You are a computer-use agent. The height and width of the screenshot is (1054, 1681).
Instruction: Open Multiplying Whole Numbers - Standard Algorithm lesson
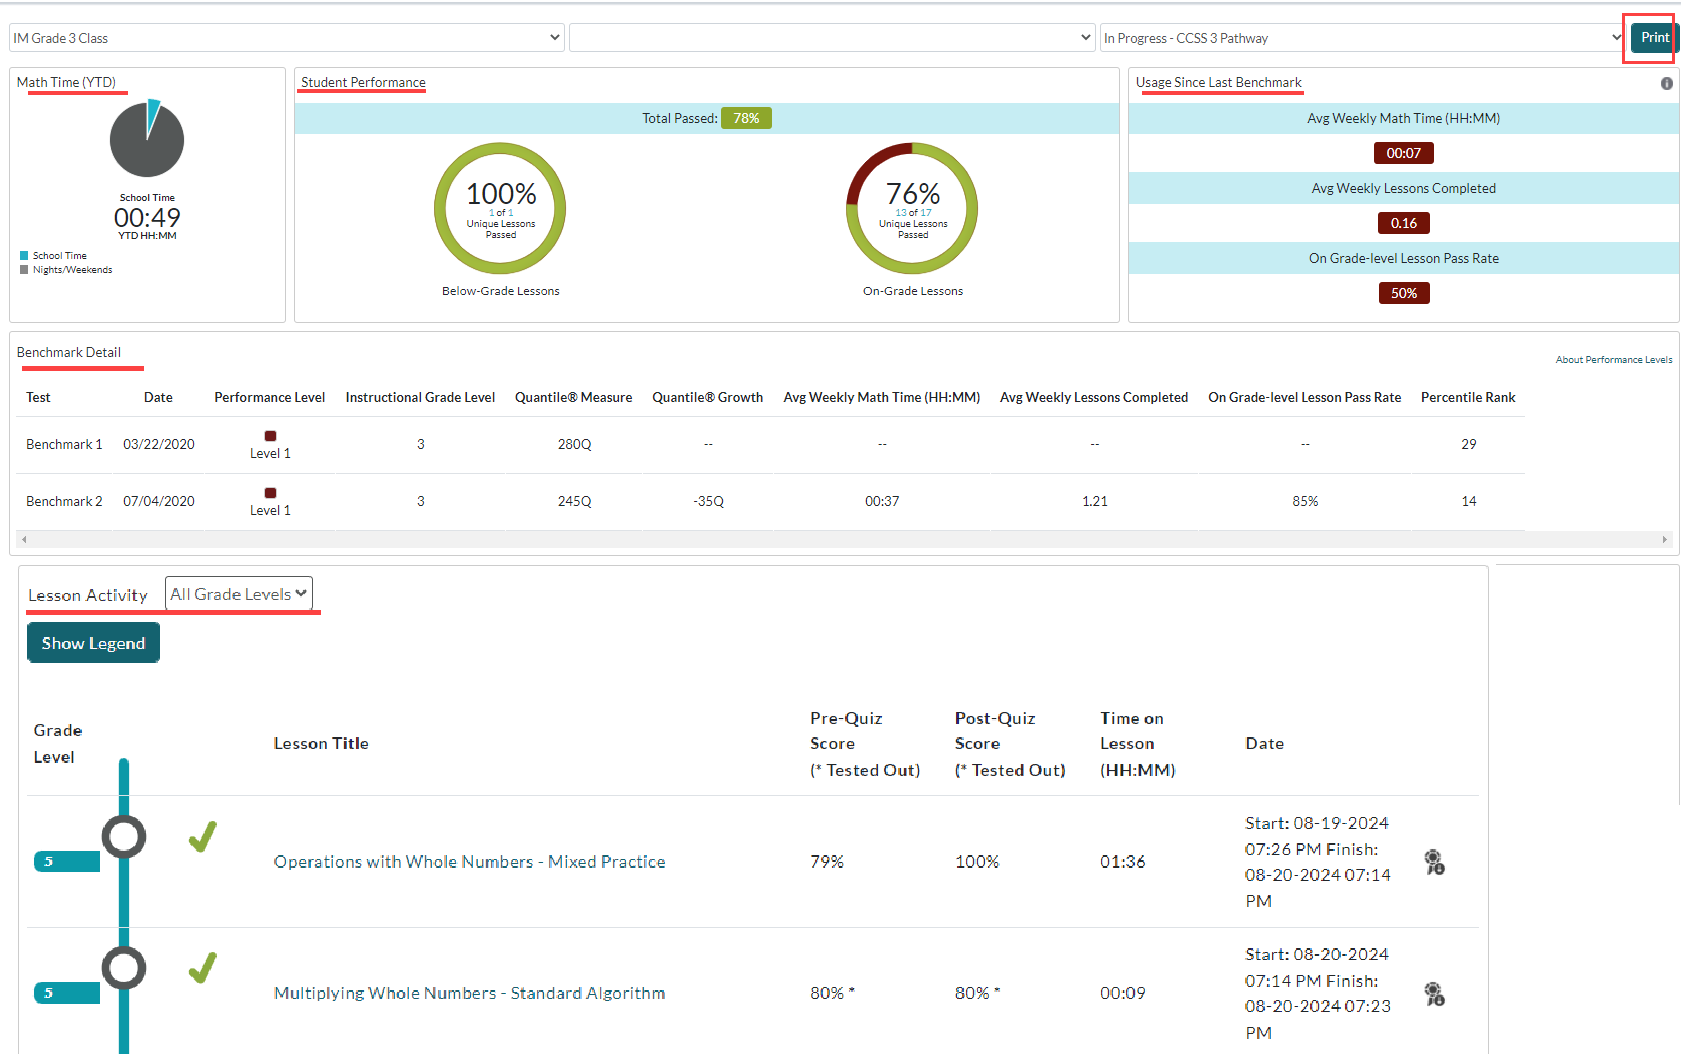tap(469, 993)
